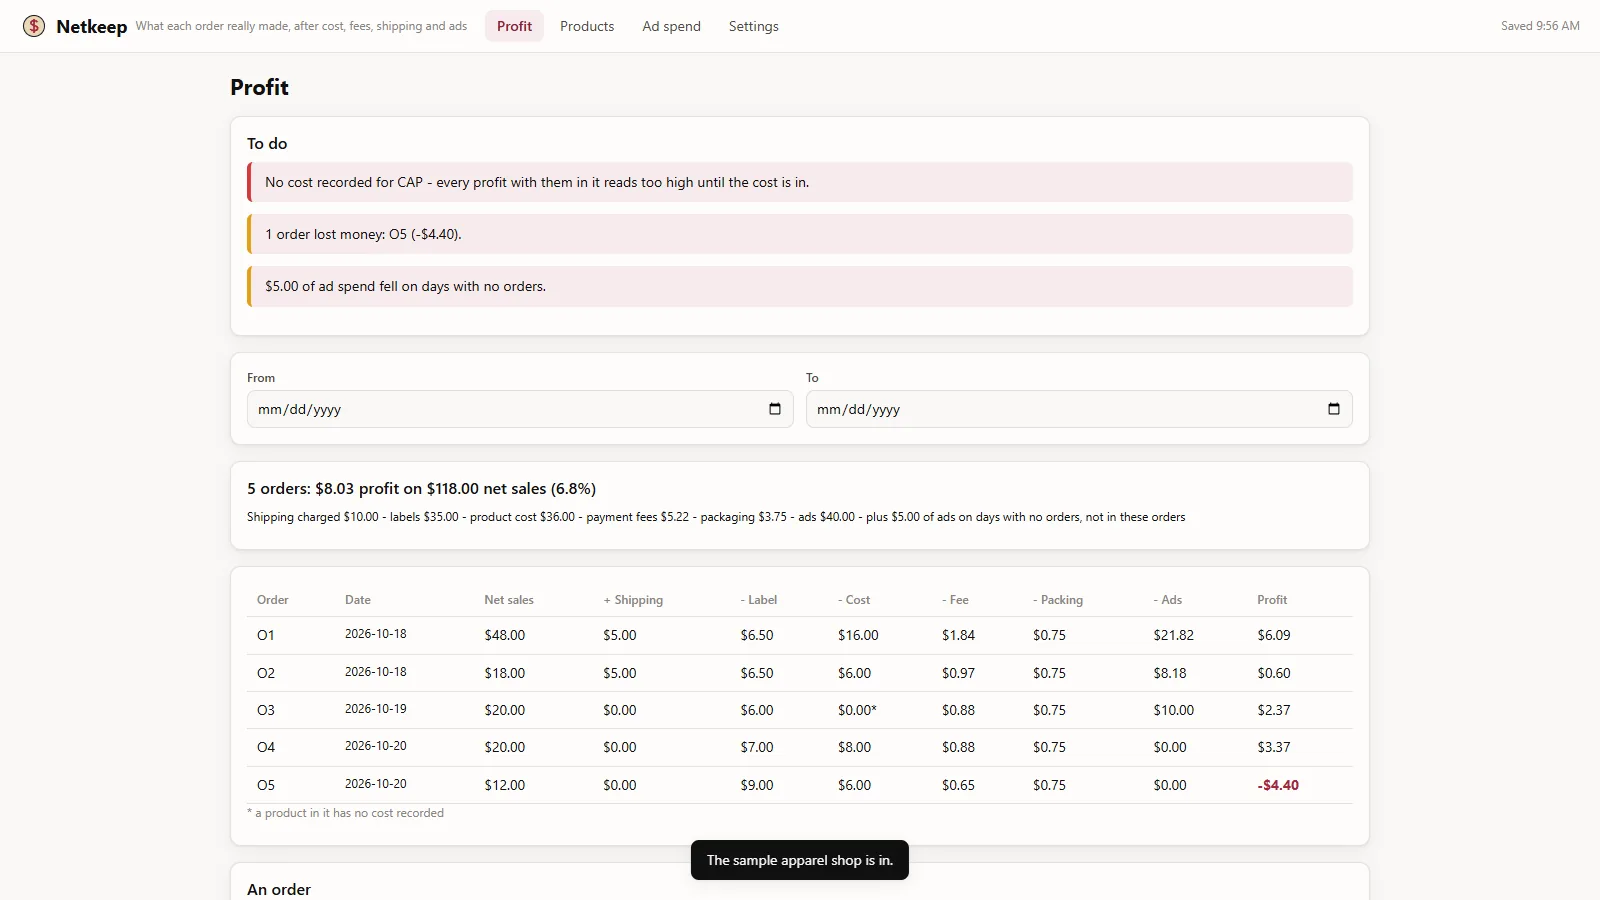Click the $9.00 label cost for O5

(x=757, y=785)
